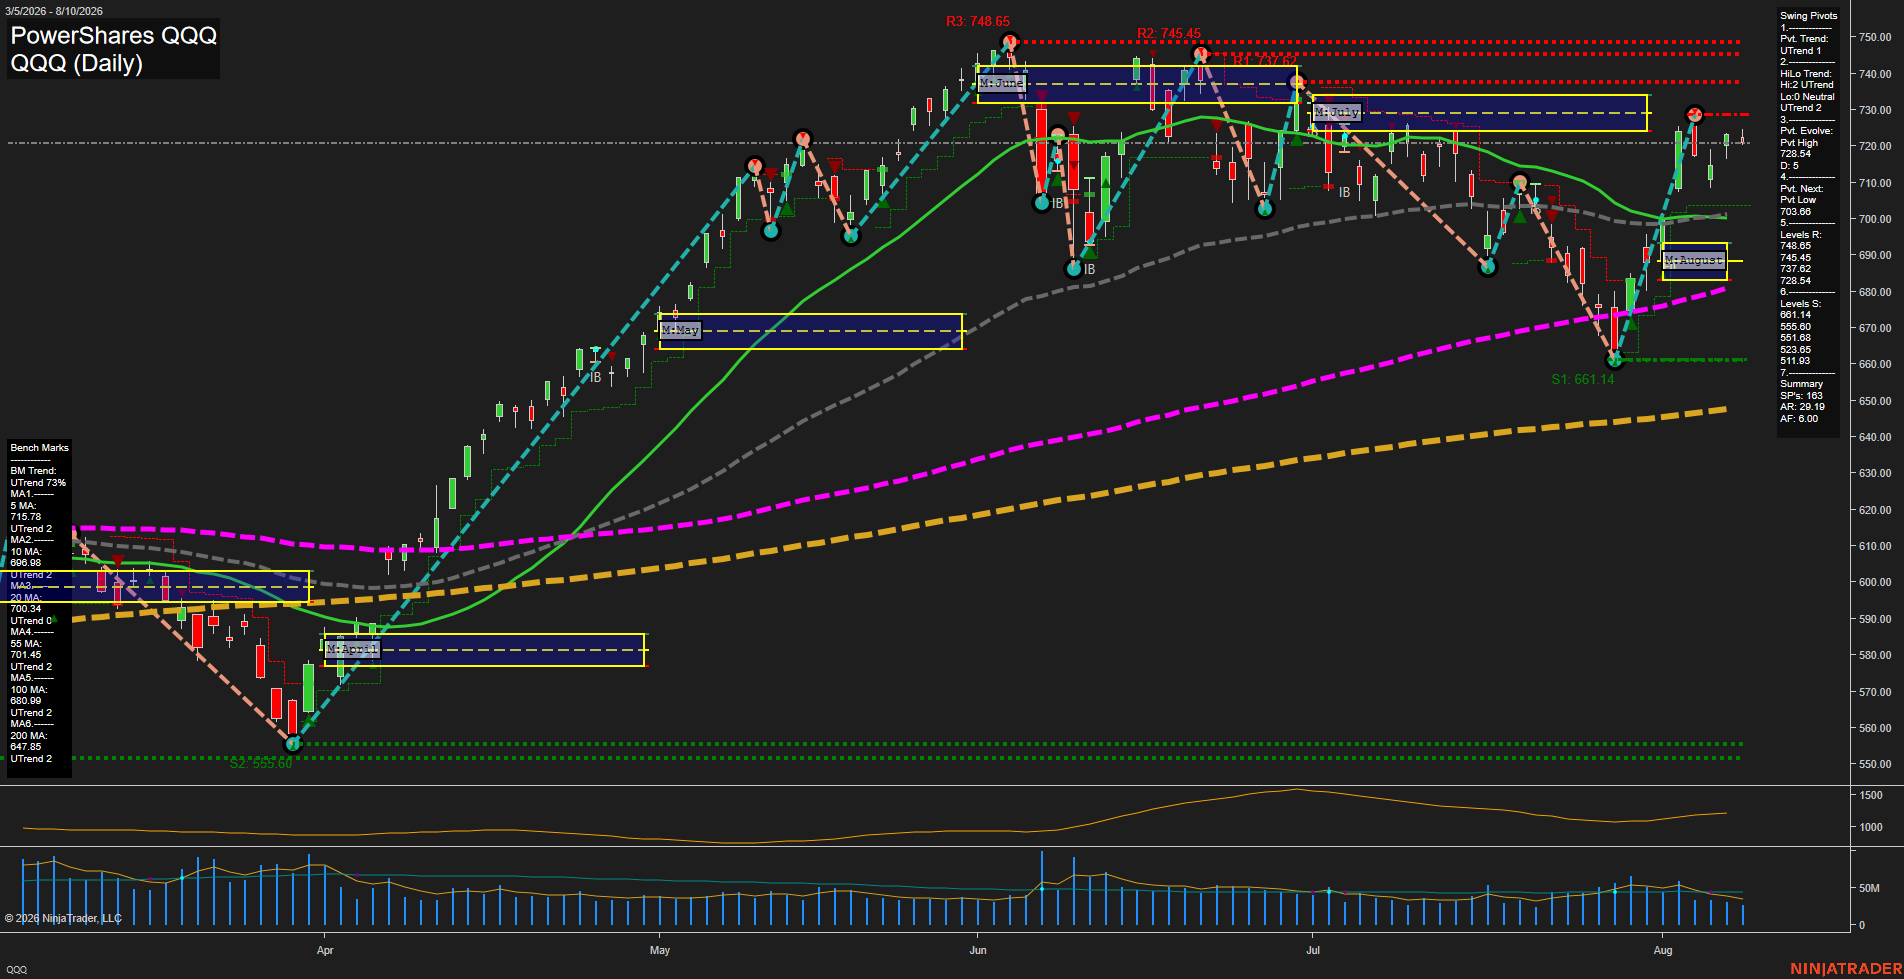Click the 100 MA 680.99 value
Viewport: 1904px width, 979px height.
26,701
